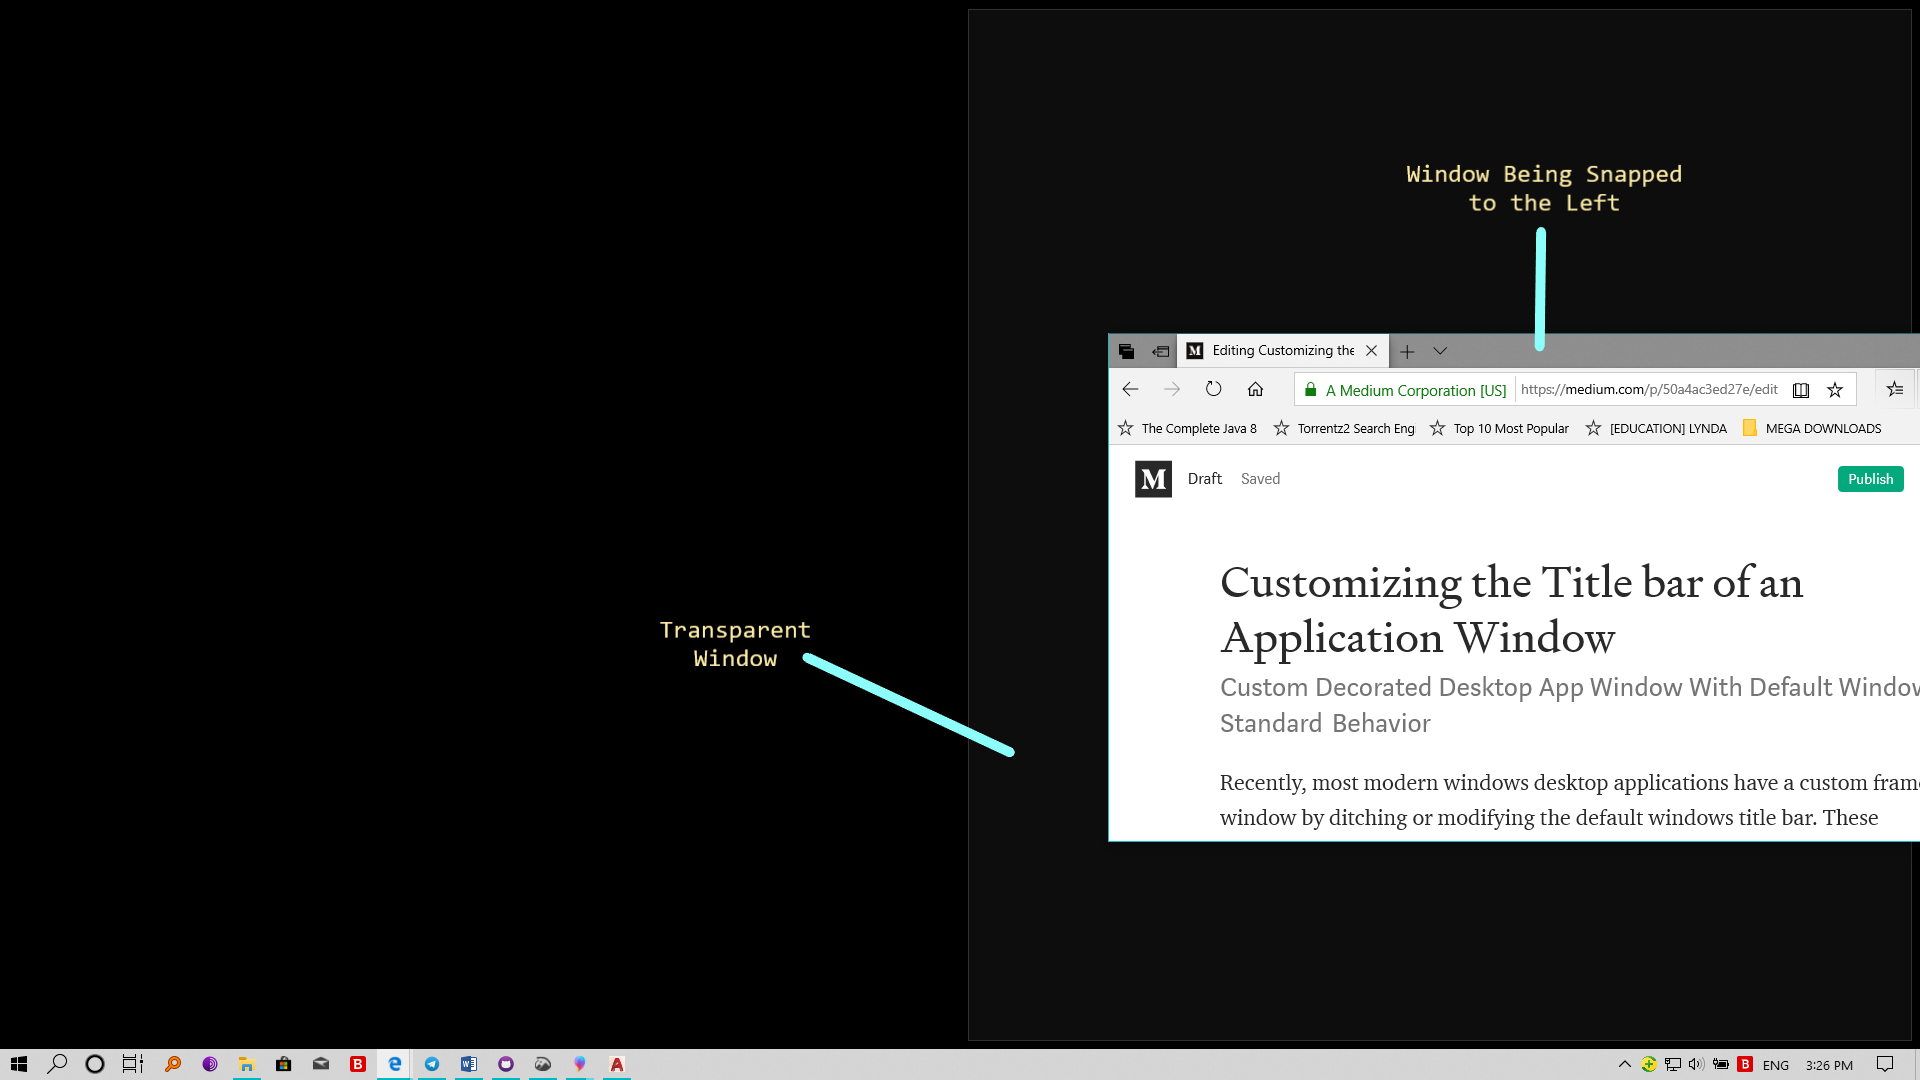The image size is (1920, 1080).
Task: Select the Editing Customizing the tab
Action: click(x=1282, y=351)
